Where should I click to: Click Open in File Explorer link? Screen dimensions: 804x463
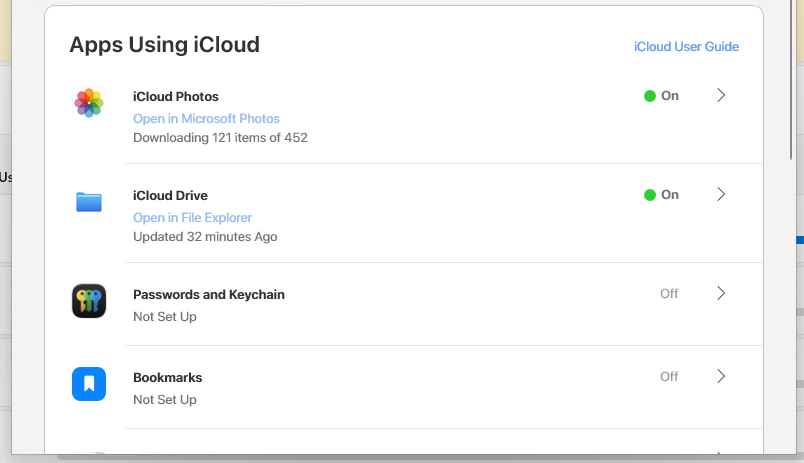(192, 218)
